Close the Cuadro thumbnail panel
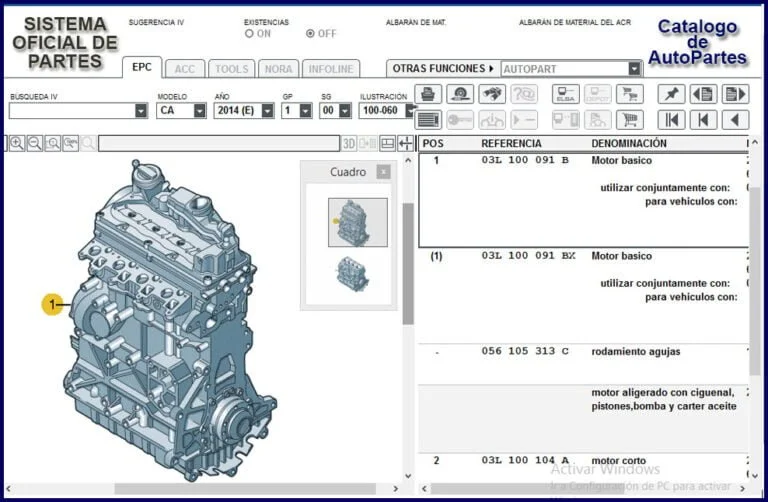Image resolution: width=768 pixels, height=502 pixels. pyautogui.click(x=383, y=172)
